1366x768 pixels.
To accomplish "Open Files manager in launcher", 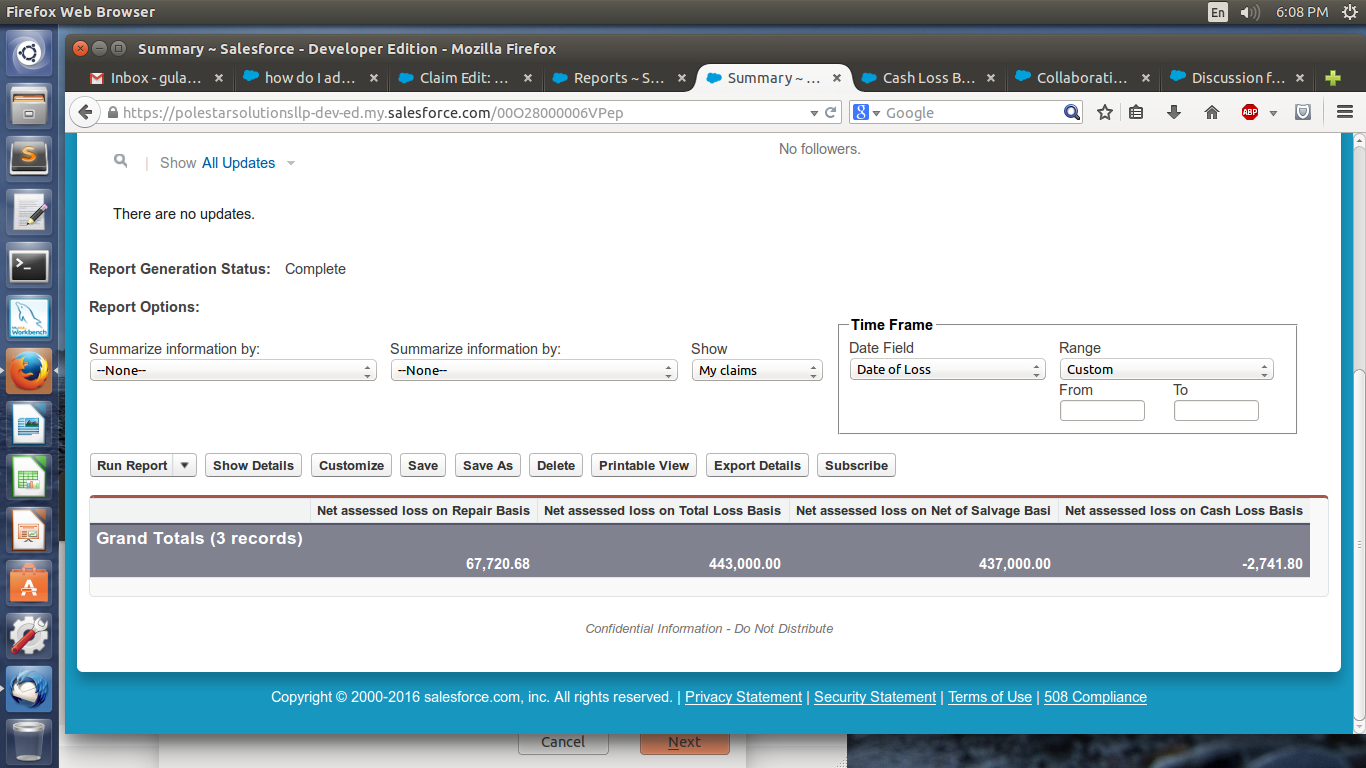I will tap(29, 105).
